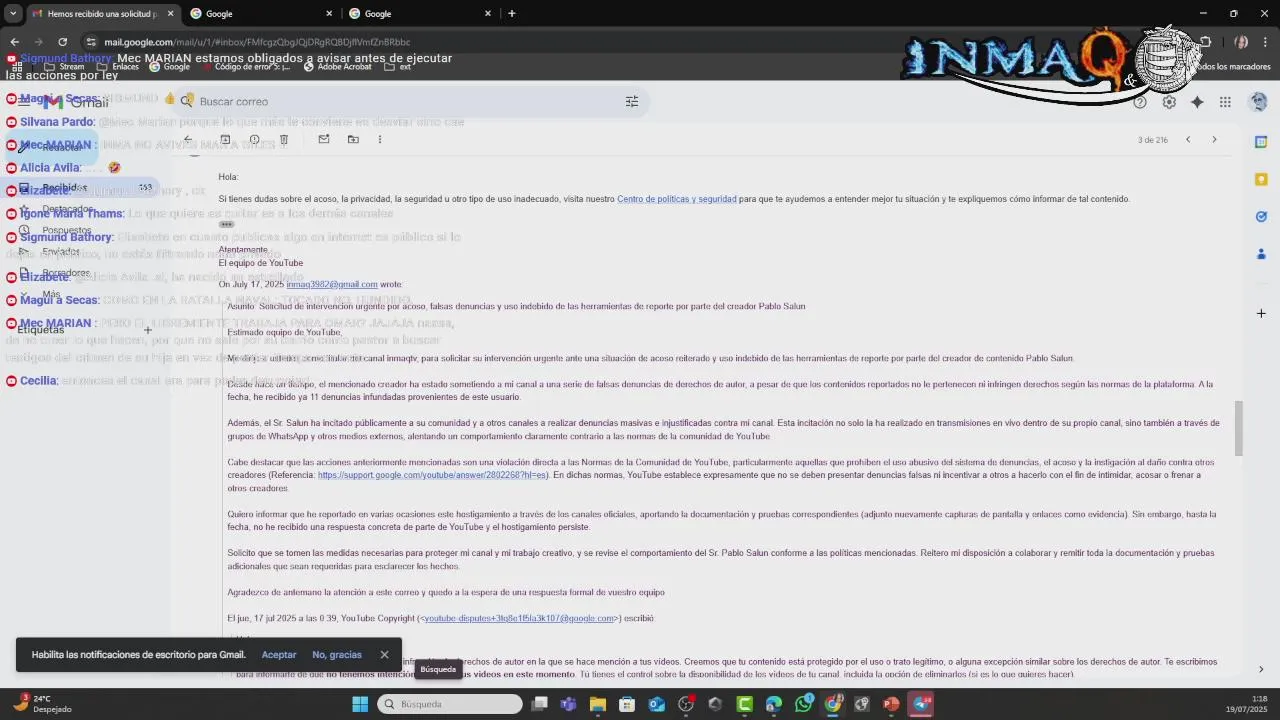The width and height of the screenshot is (1280, 720).
Task: Mark the email as unread
Action: pyautogui.click(x=324, y=140)
